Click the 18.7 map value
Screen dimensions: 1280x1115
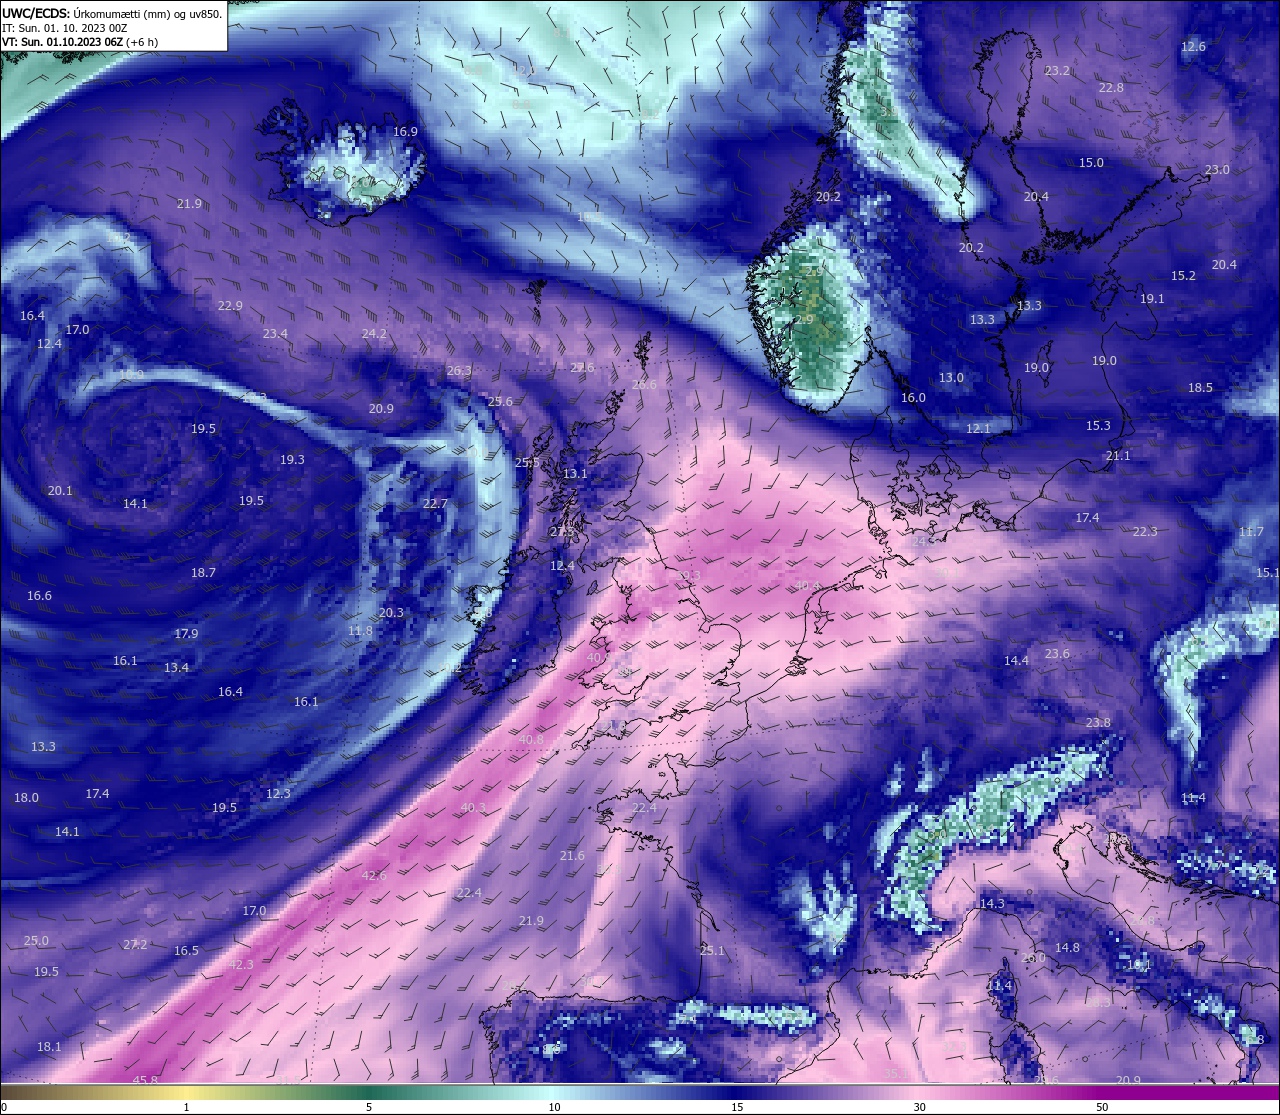pos(203,573)
